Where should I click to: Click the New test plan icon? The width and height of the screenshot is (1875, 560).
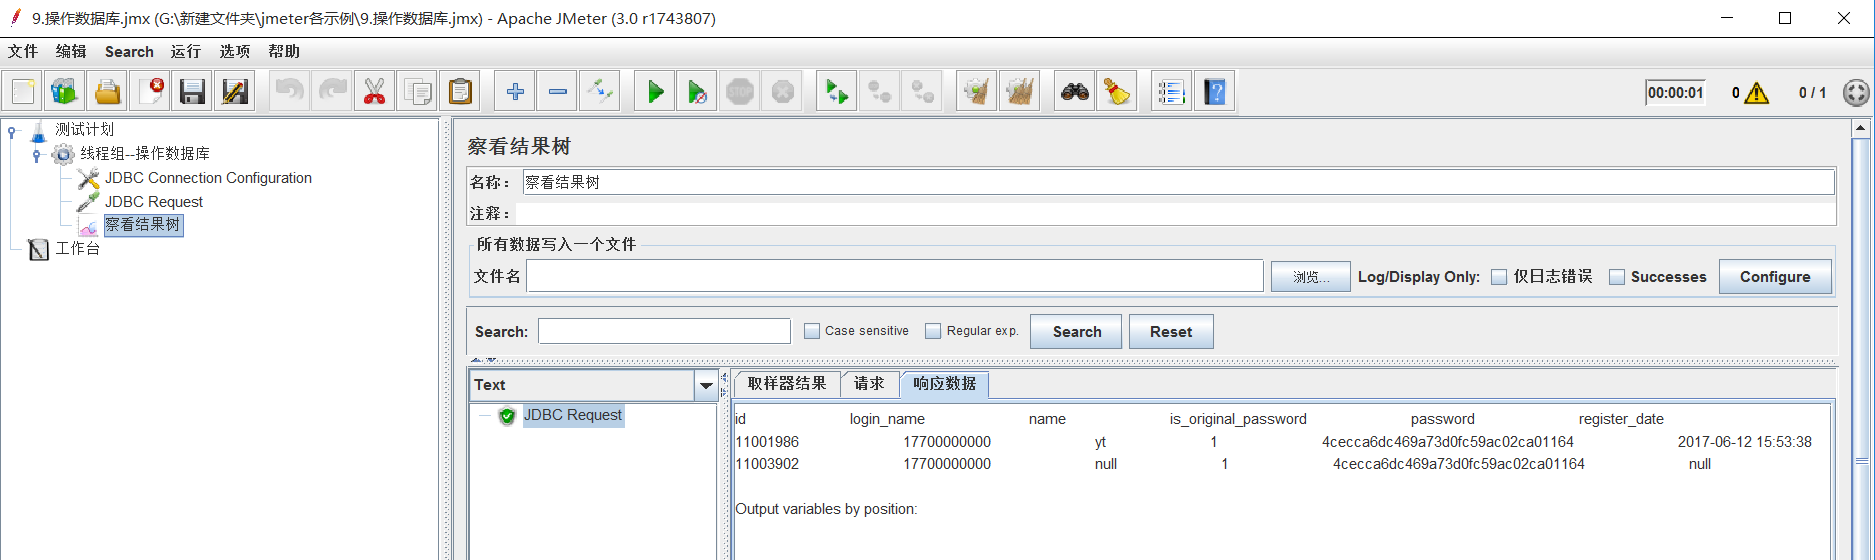pos(23,92)
